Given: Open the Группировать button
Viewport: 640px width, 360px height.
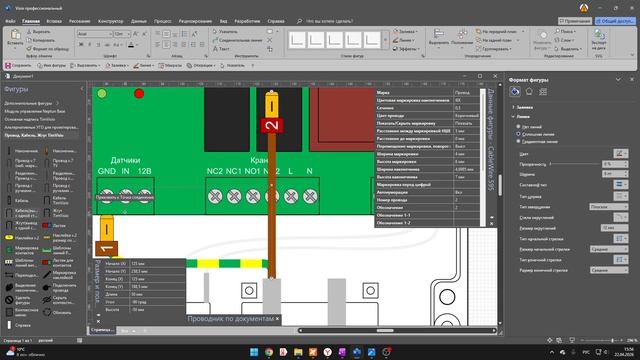Looking at the screenshot, I should (x=493, y=49).
